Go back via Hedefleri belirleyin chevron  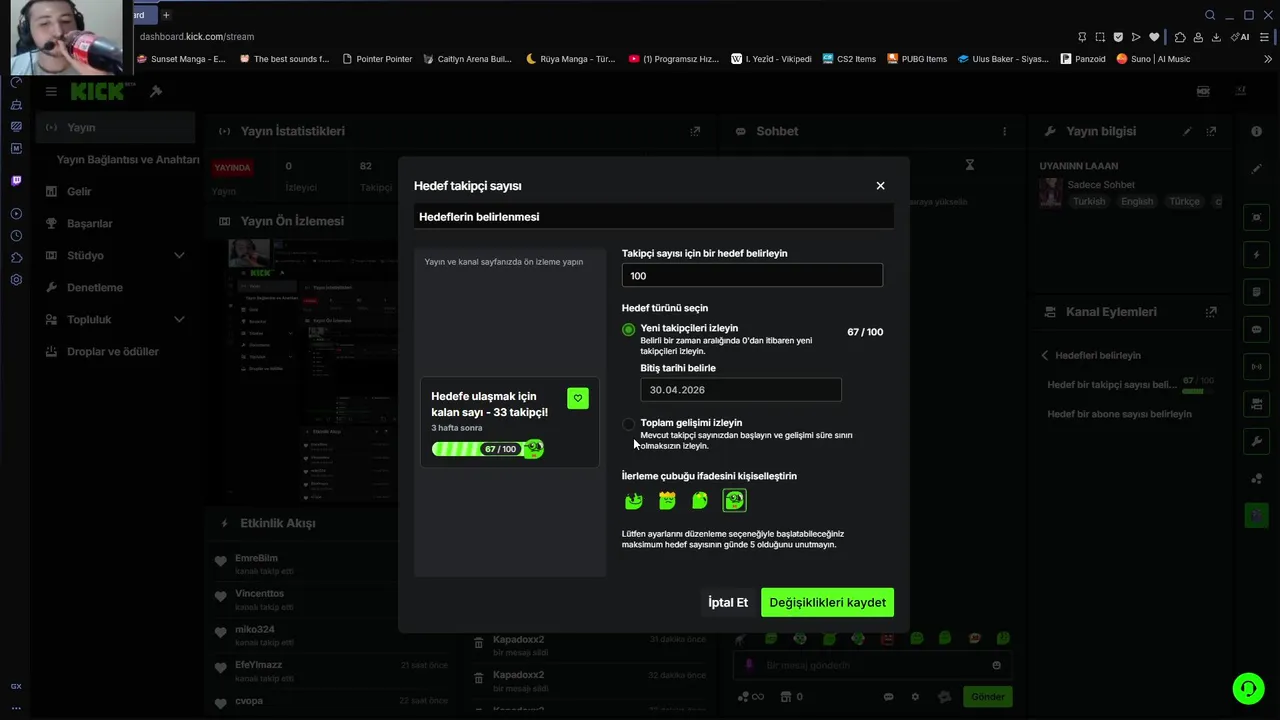pos(1045,355)
